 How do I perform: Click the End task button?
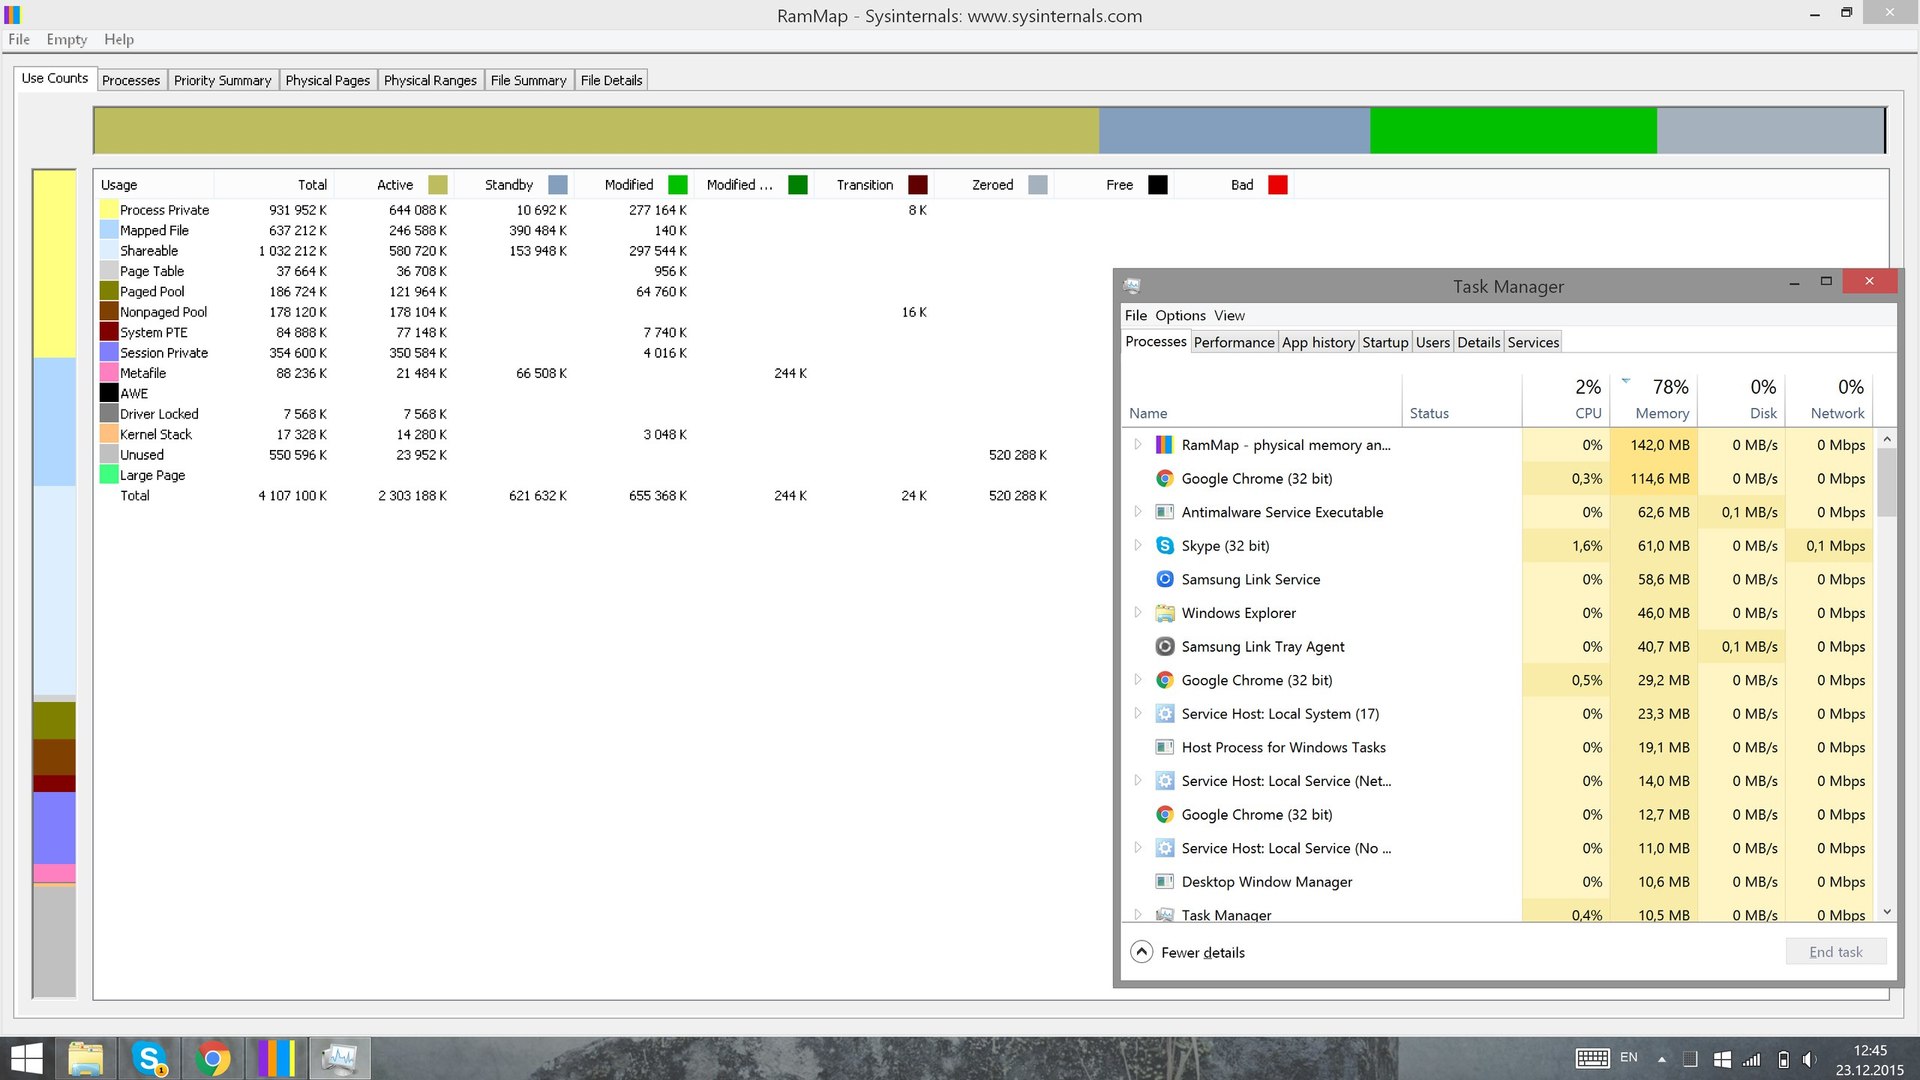(x=1835, y=952)
